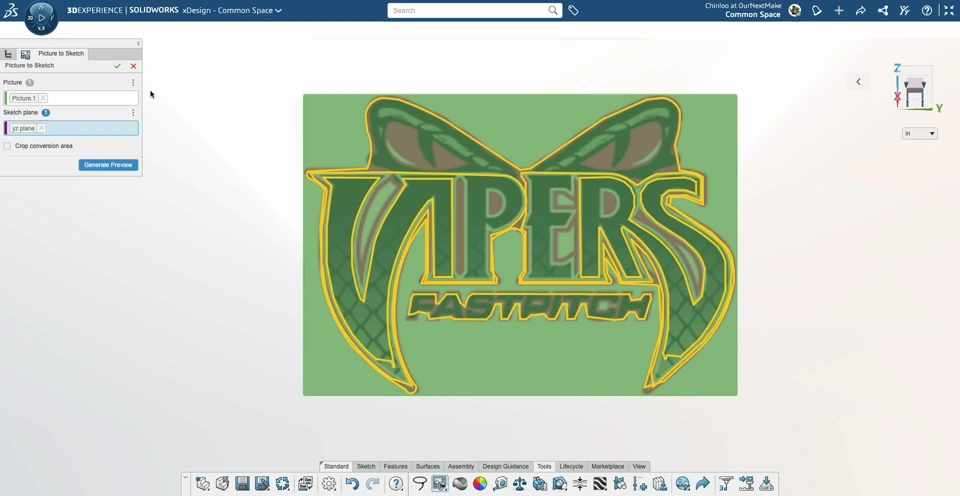Collapse the left side panel arrow

point(138,43)
